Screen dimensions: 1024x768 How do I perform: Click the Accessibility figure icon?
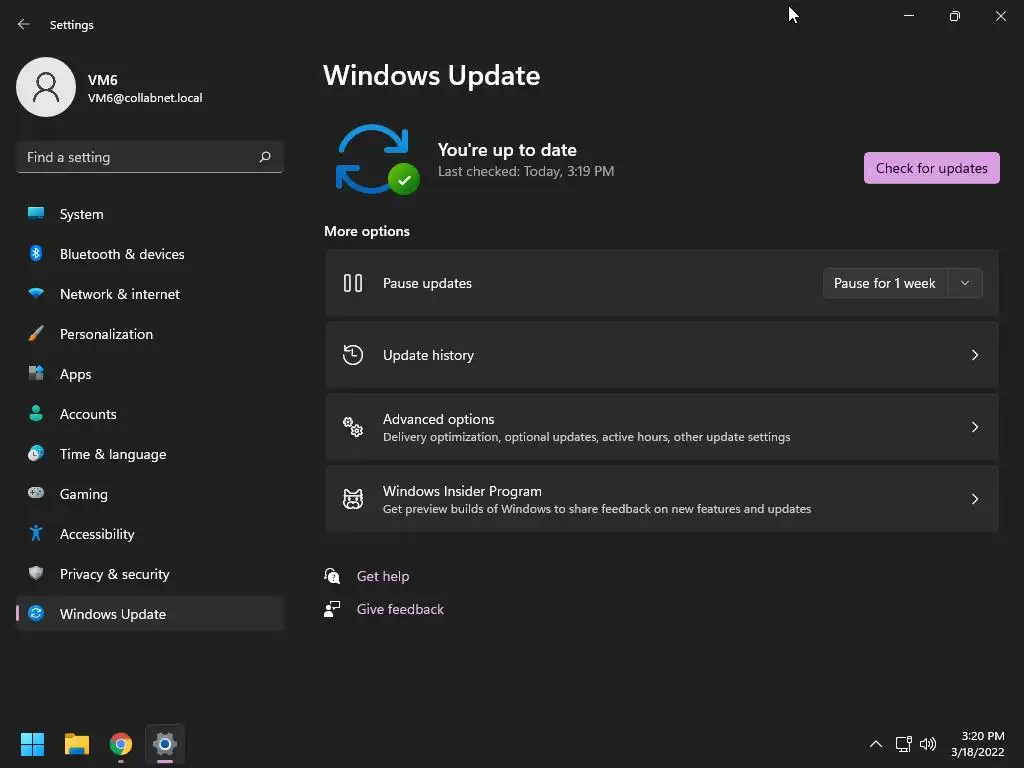[36, 534]
